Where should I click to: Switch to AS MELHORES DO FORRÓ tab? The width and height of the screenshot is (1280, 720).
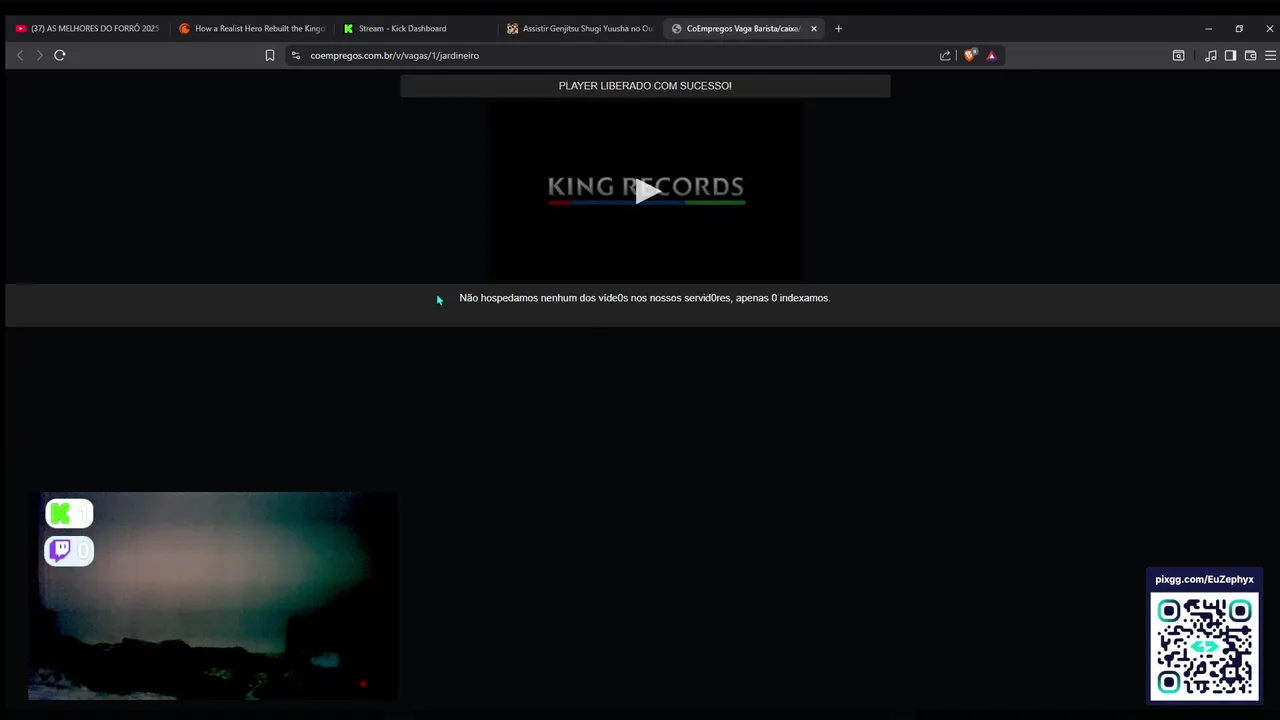point(88,28)
